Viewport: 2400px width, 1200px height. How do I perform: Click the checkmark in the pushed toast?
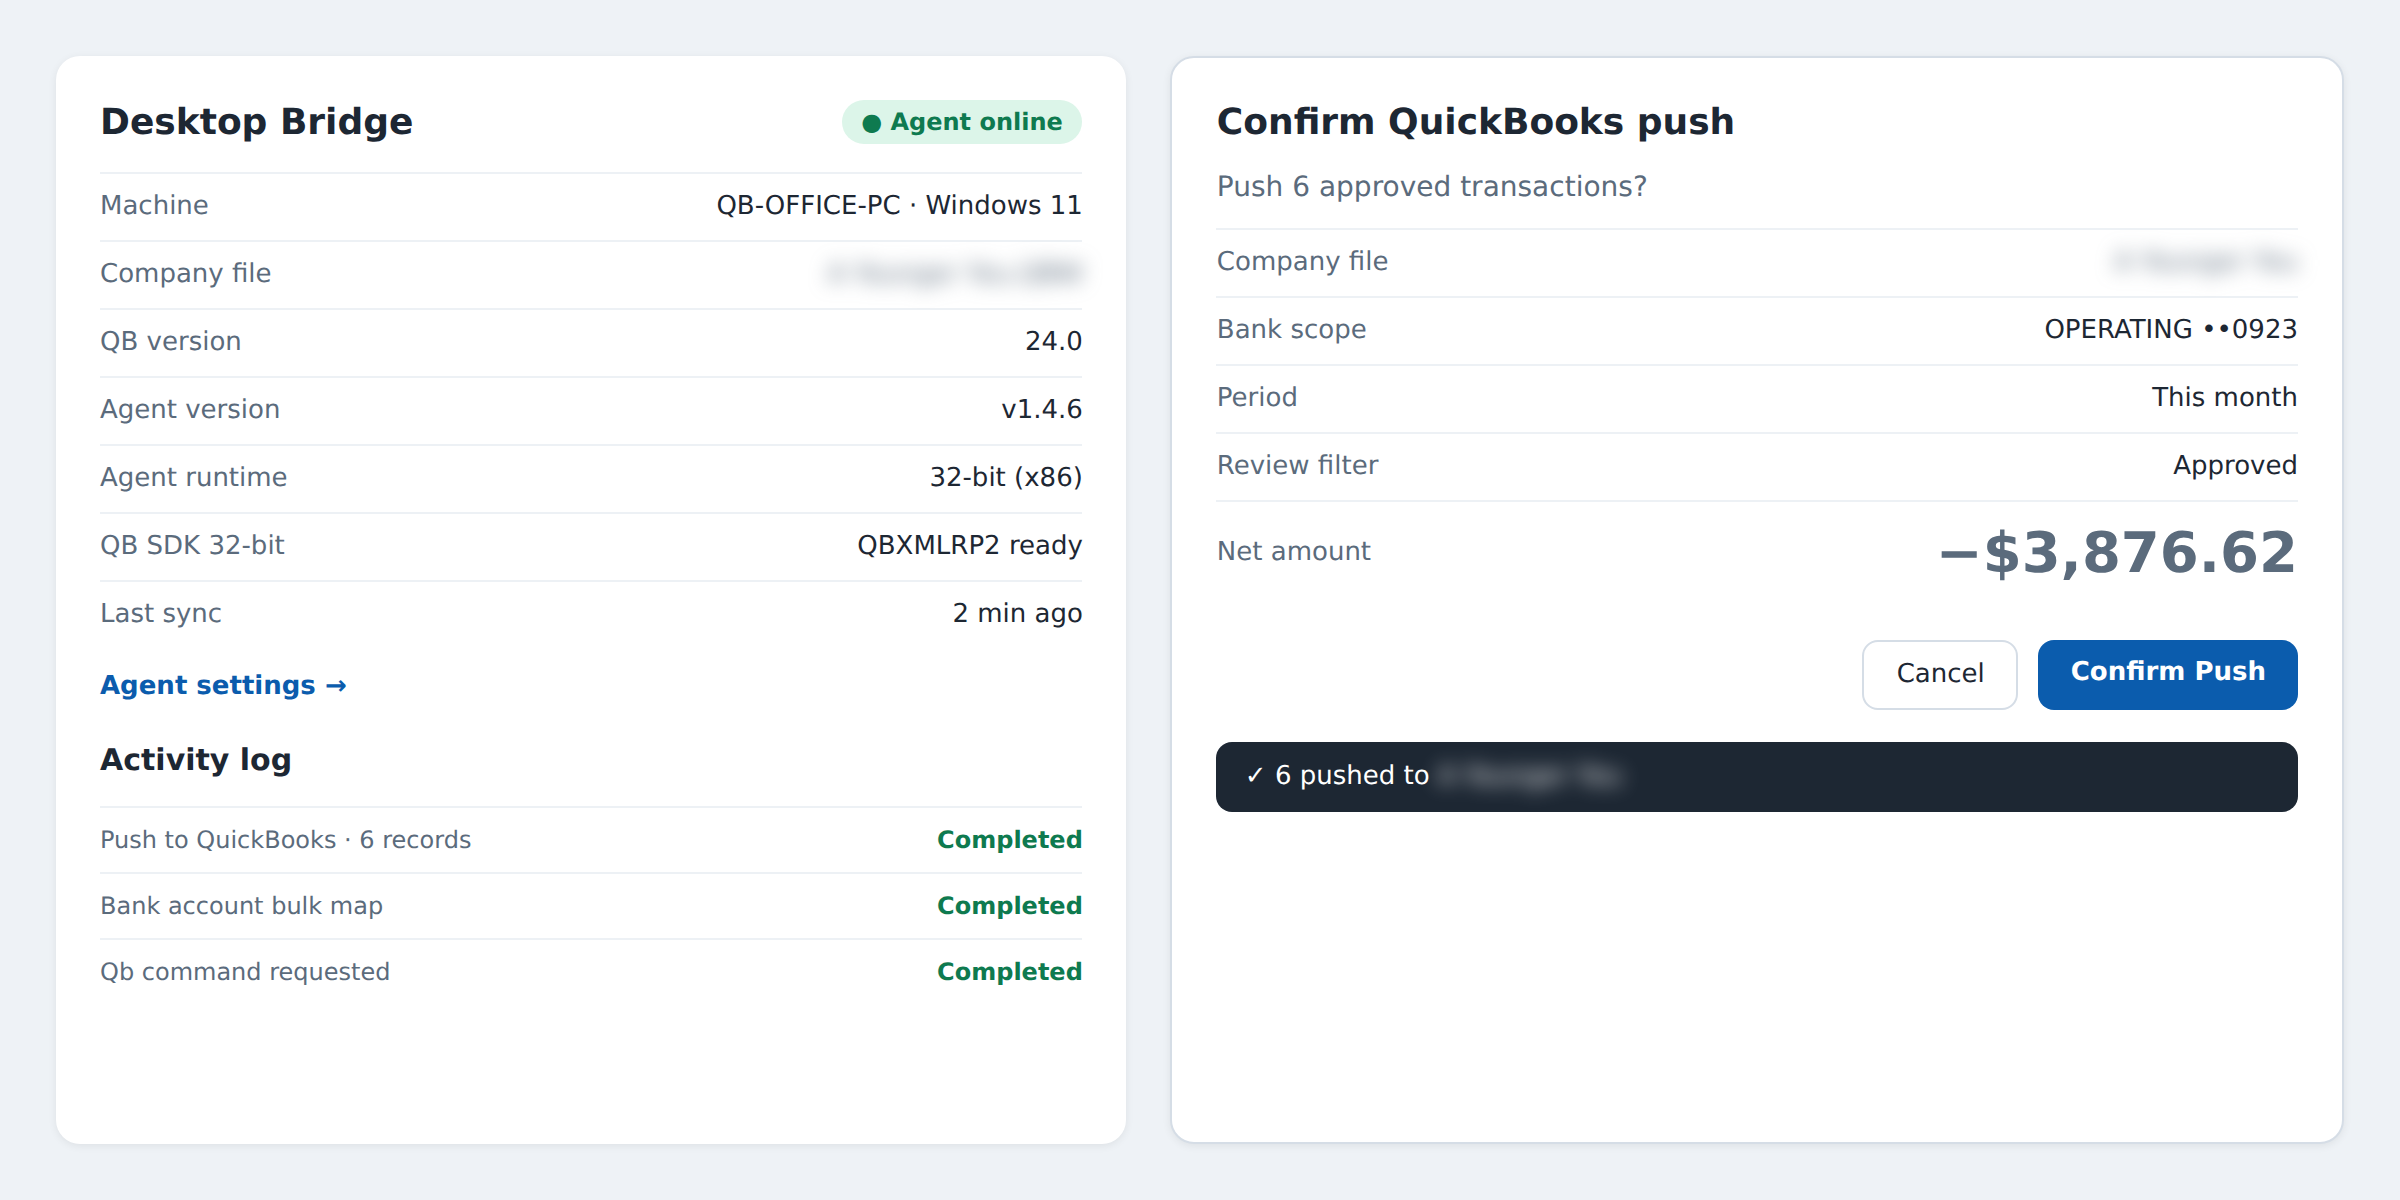[x=1255, y=775]
